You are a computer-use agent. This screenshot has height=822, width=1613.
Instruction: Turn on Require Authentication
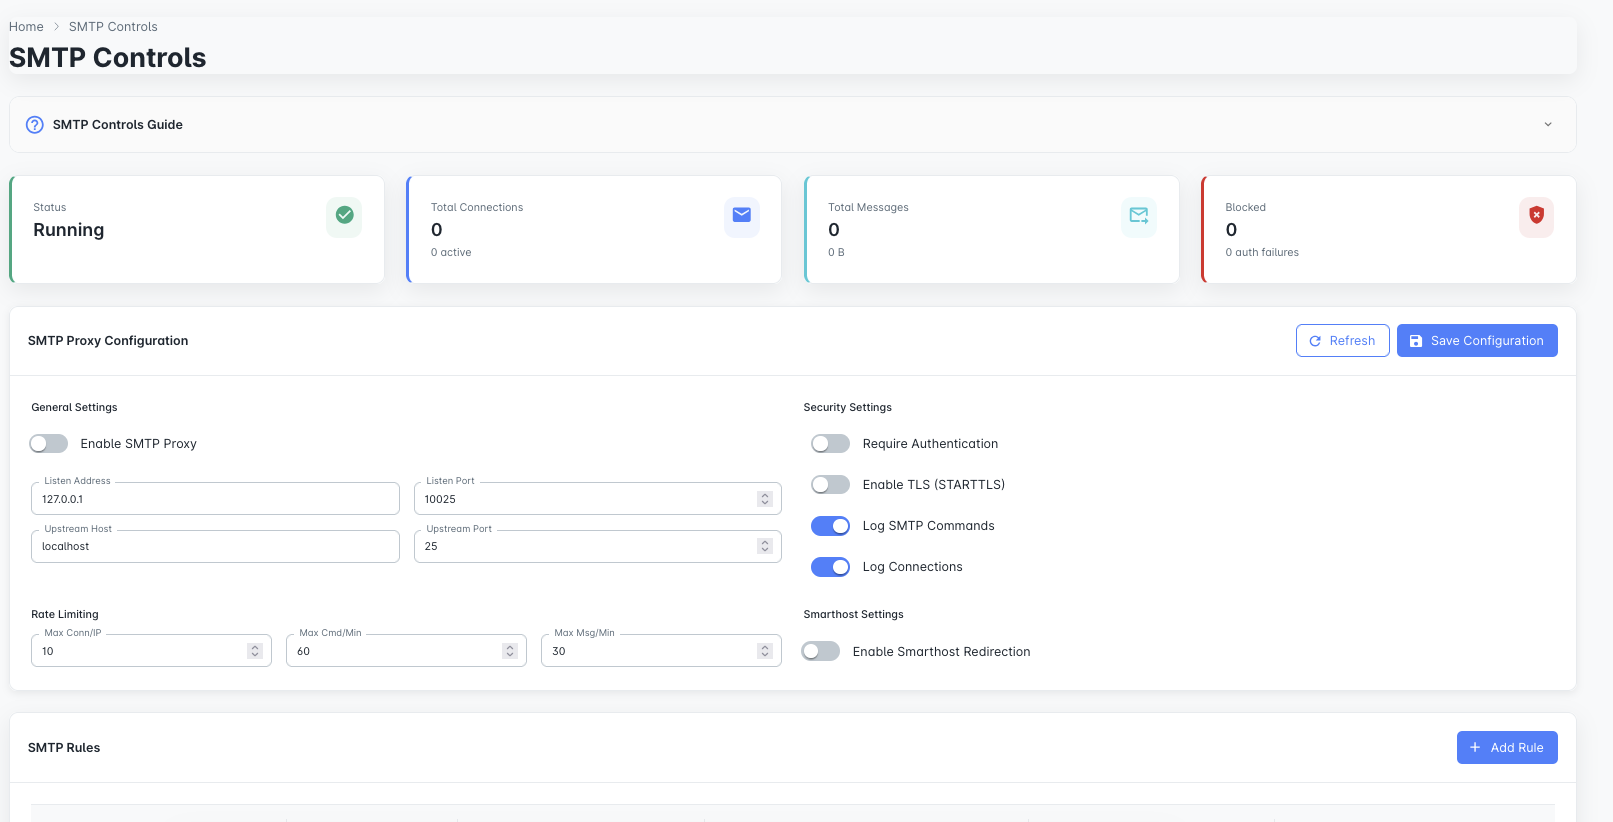tap(830, 444)
